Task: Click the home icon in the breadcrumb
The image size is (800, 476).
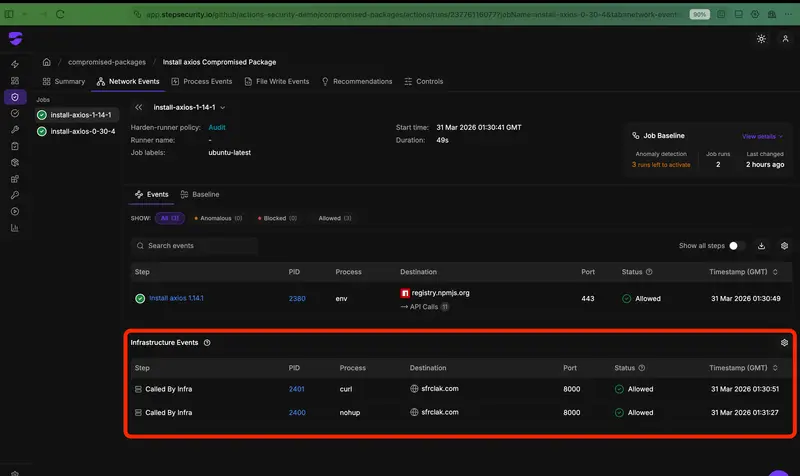Action: pyautogui.click(x=47, y=62)
